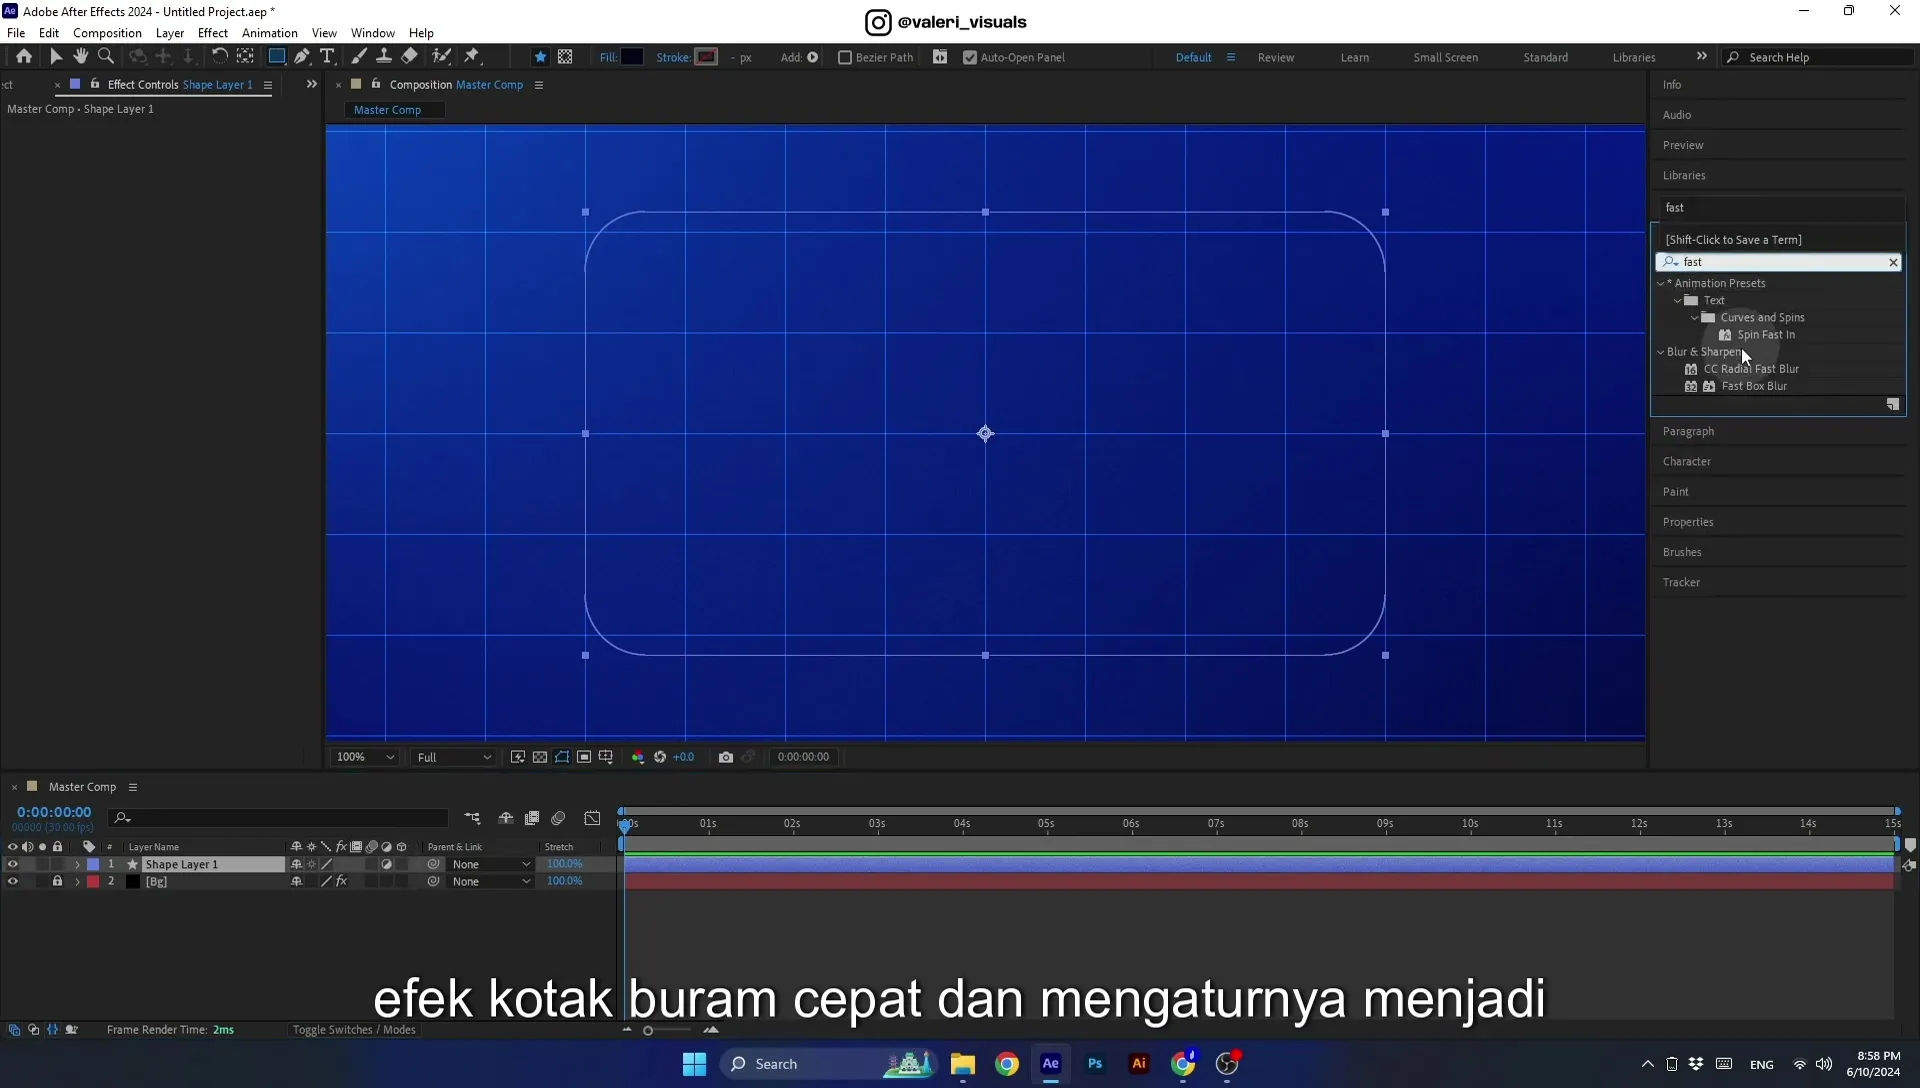Viewport: 1920px width, 1088px height.
Task: Clear the fast search with X
Action: [x=1893, y=262]
